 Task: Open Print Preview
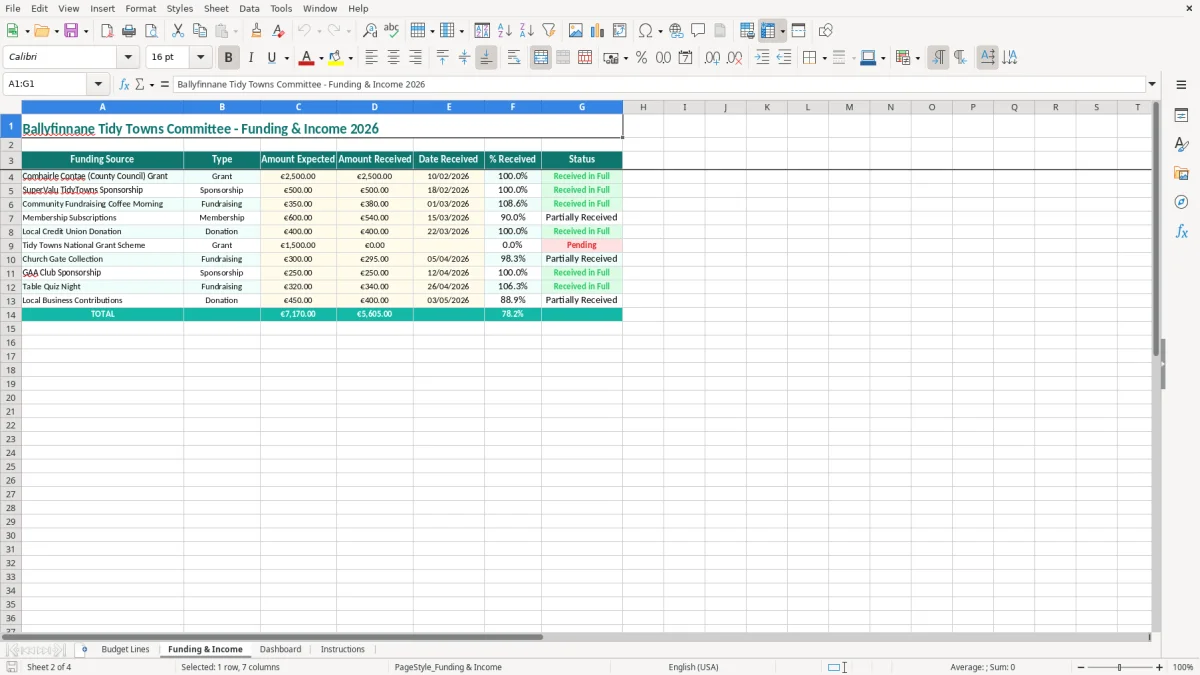coord(151,31)
